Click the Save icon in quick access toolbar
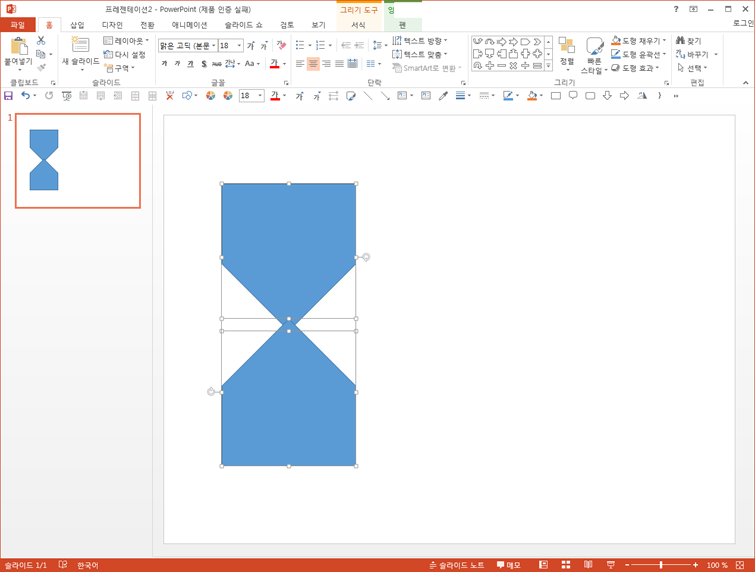 [x=8, y=96]
